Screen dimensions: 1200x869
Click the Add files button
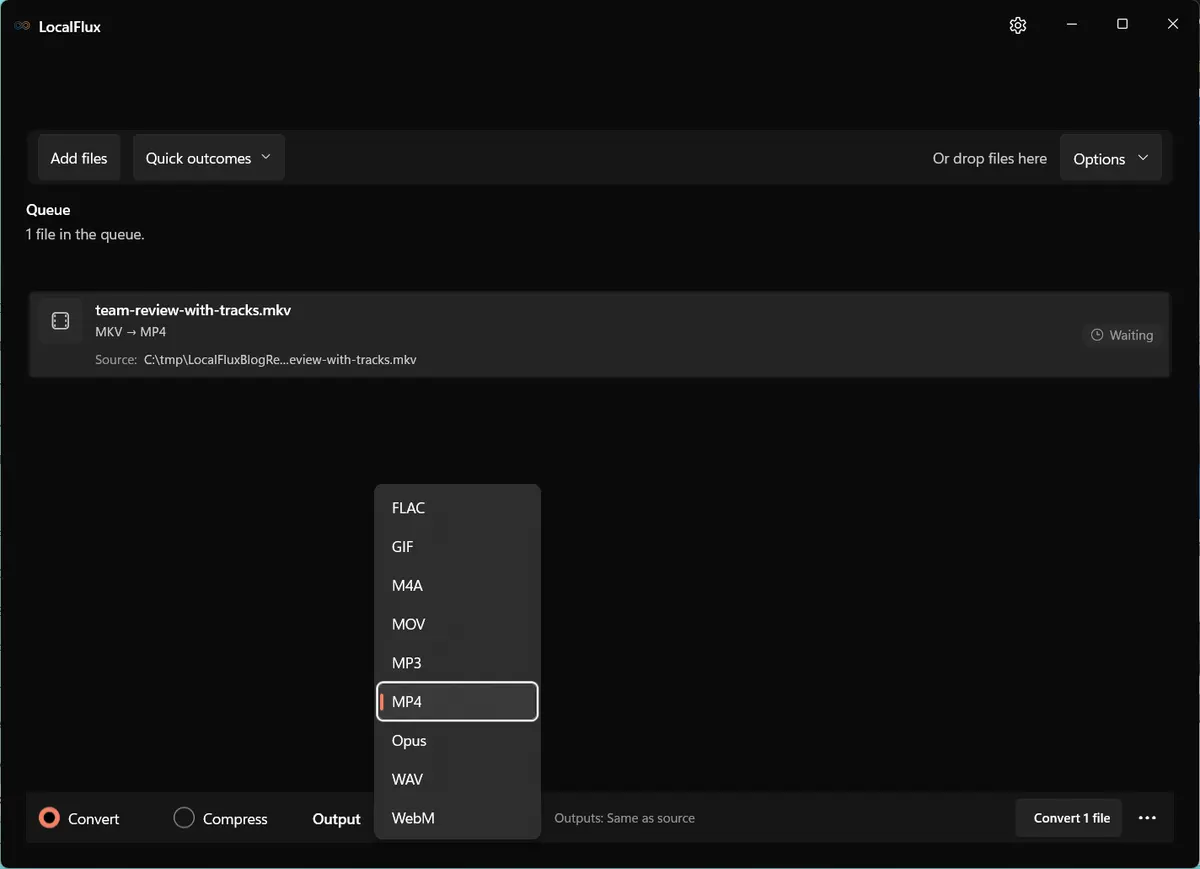click(x=79, y=158)
